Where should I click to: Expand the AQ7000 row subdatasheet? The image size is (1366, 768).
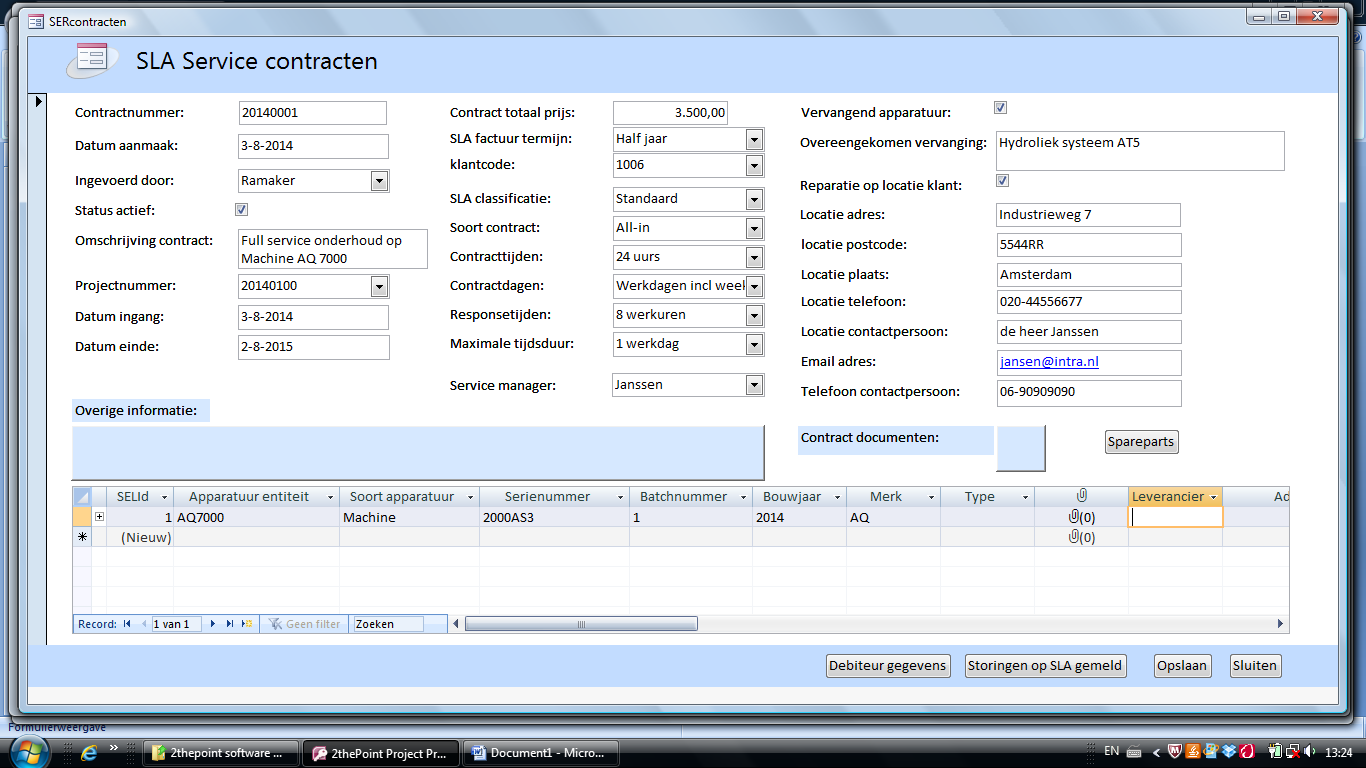pos(99,517)
